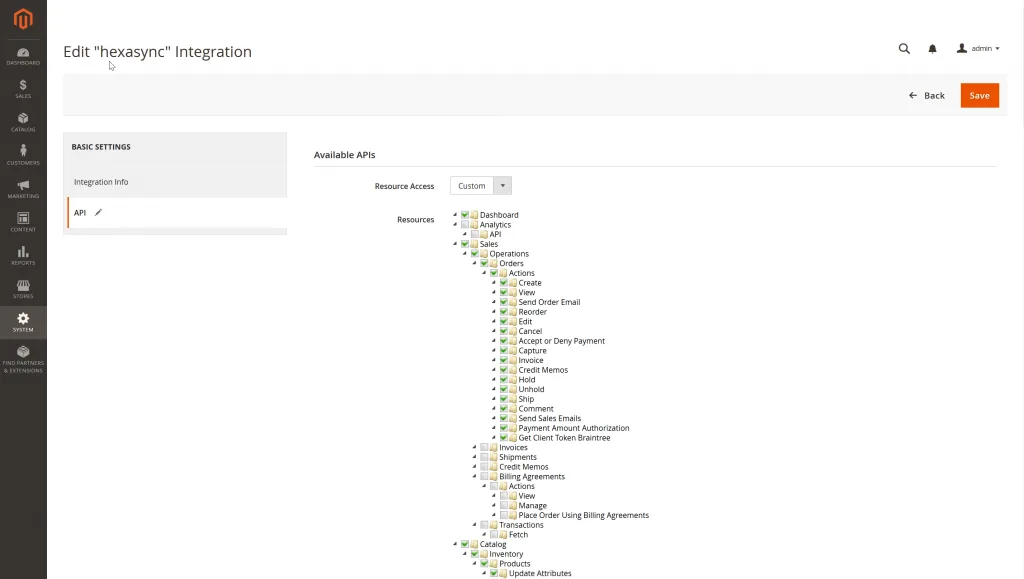Select the Cancel tree item label

(x=530, y=331)
